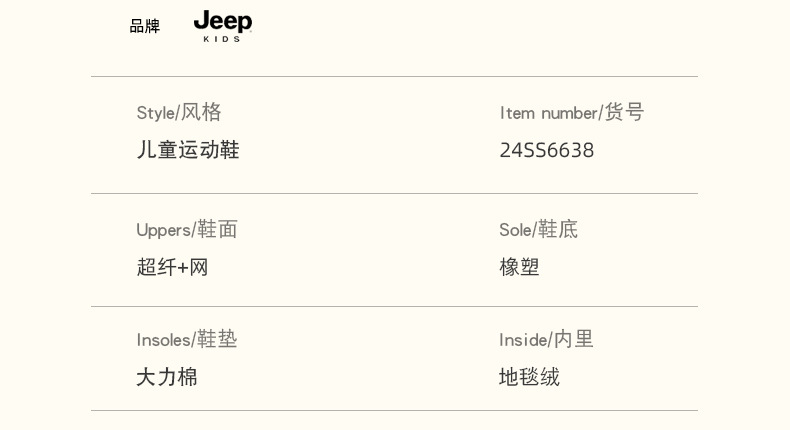Select the 儿童运动鞋 style value
Viewport: 790px width, 430px height.
coord(188,150)
